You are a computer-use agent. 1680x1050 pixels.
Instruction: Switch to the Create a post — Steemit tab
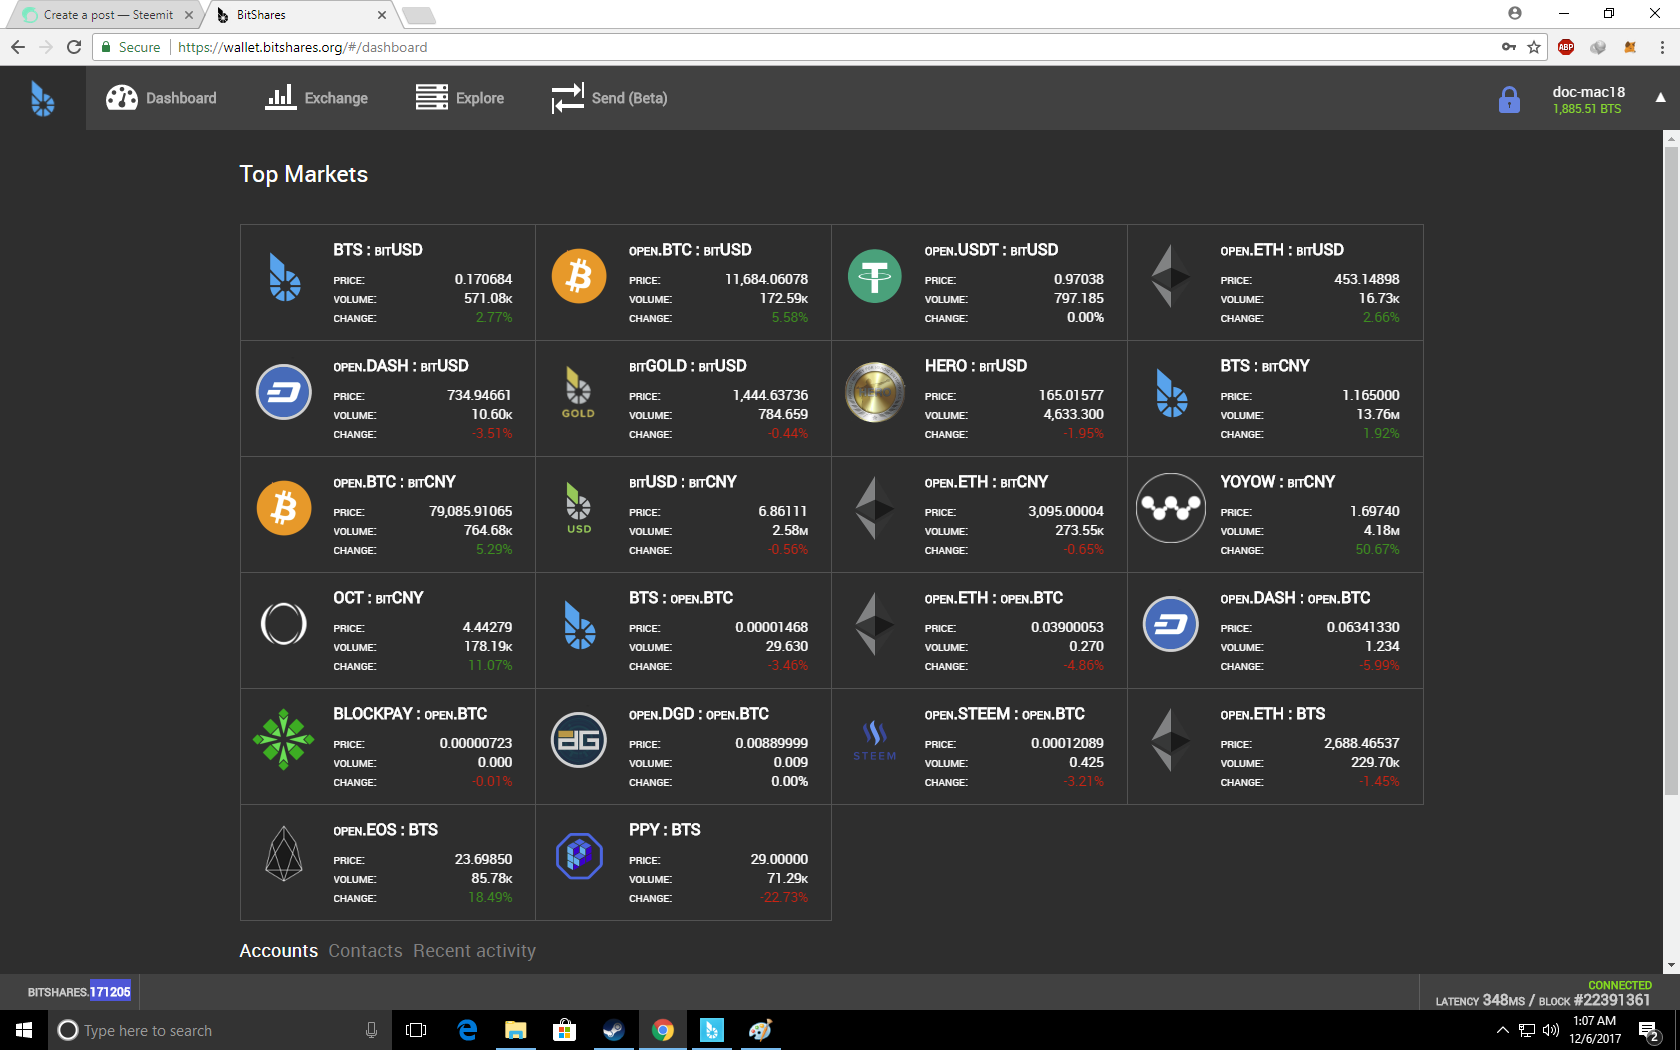coord(108,15)
